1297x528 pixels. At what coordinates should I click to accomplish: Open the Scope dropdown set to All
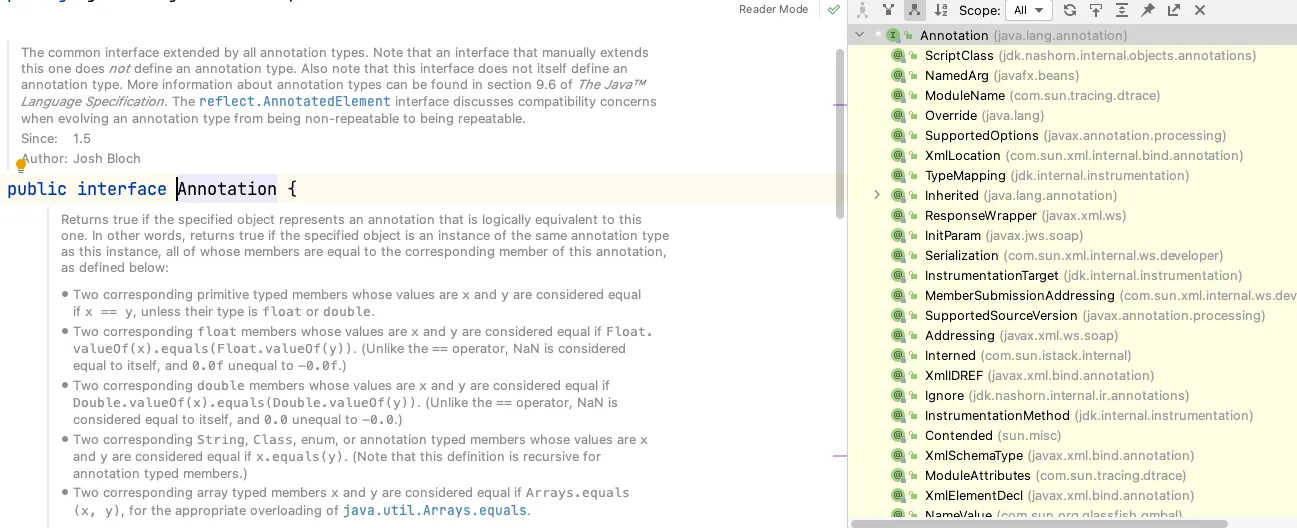point(1028,10)
